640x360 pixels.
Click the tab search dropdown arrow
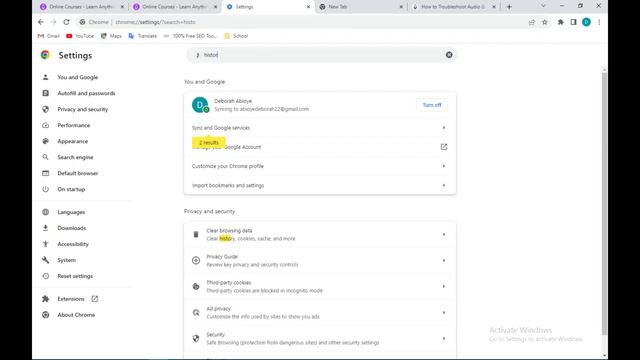(543, 6)
